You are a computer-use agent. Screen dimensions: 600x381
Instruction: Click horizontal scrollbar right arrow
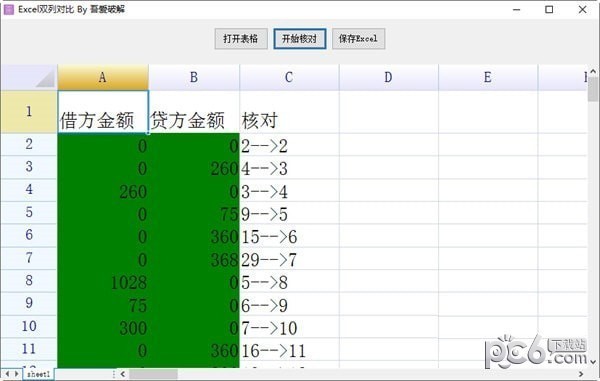581,374
